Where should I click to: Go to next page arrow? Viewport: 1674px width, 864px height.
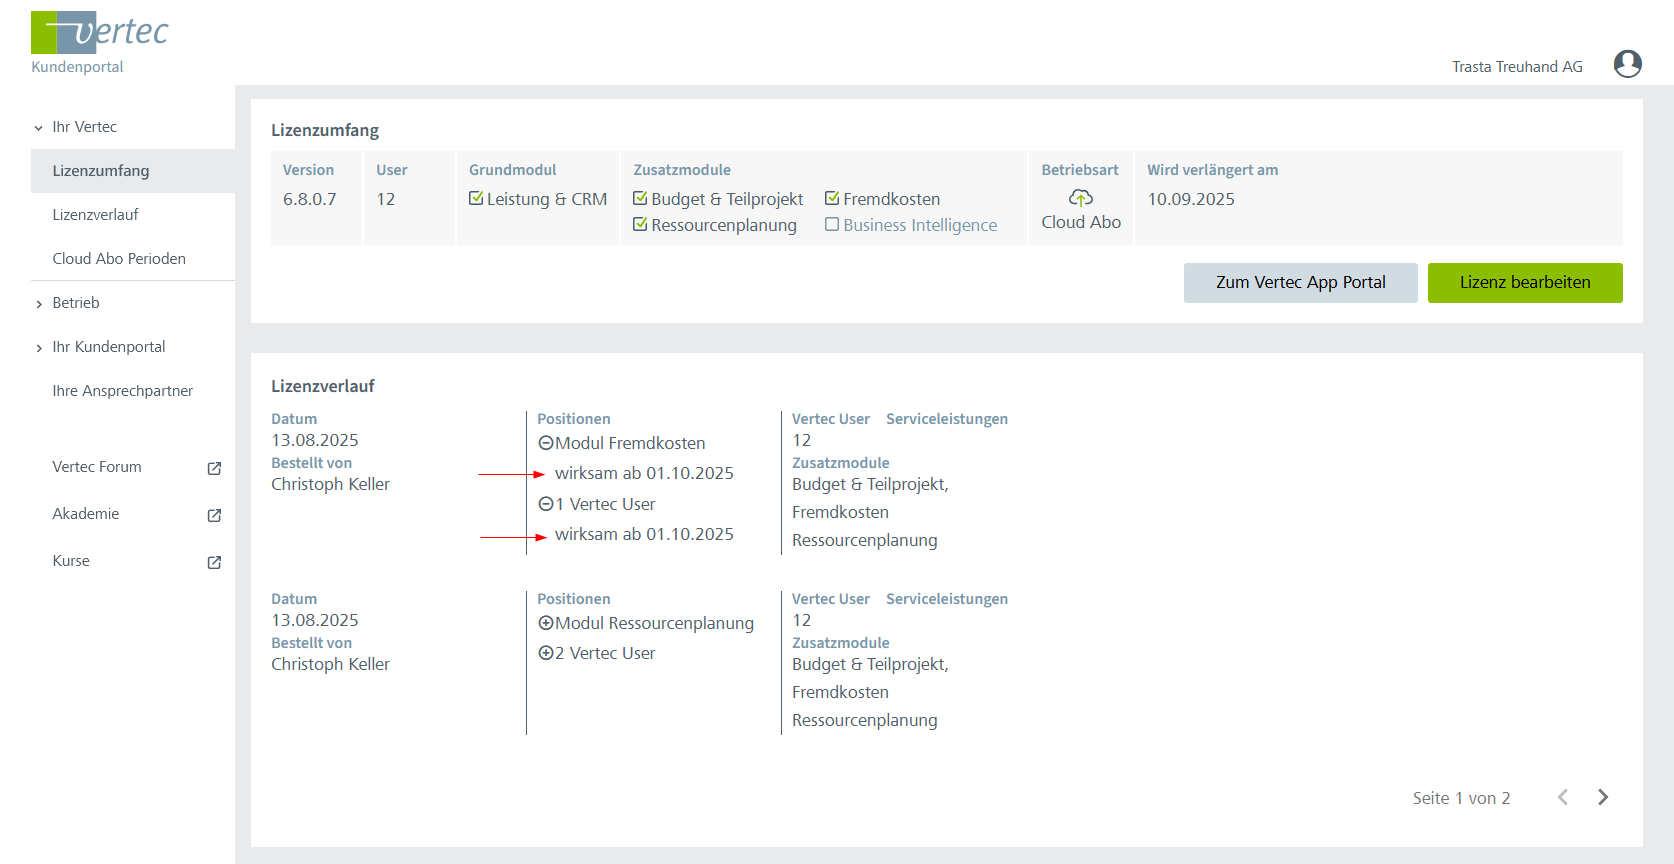(1603, 797)
